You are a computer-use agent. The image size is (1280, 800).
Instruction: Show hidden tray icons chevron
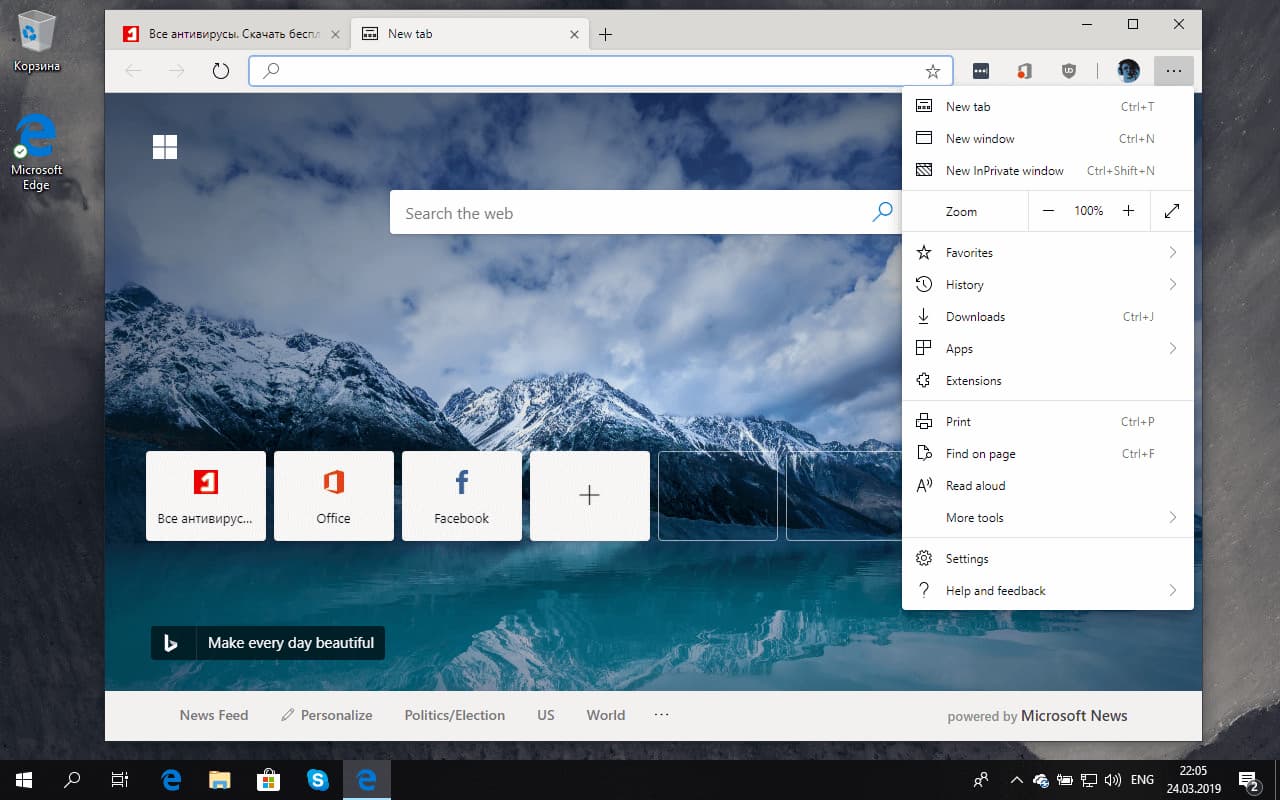tap(1017, 780)
